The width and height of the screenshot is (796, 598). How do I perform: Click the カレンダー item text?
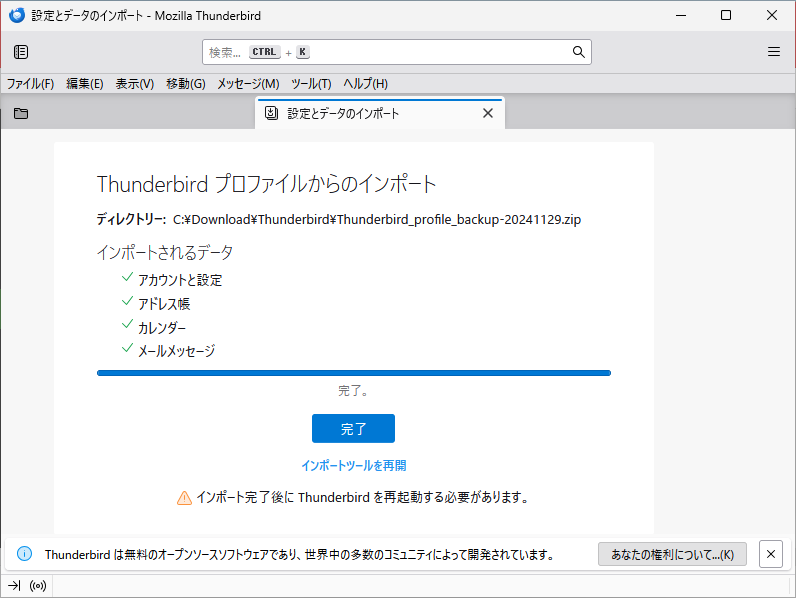(x=162, y=327)
